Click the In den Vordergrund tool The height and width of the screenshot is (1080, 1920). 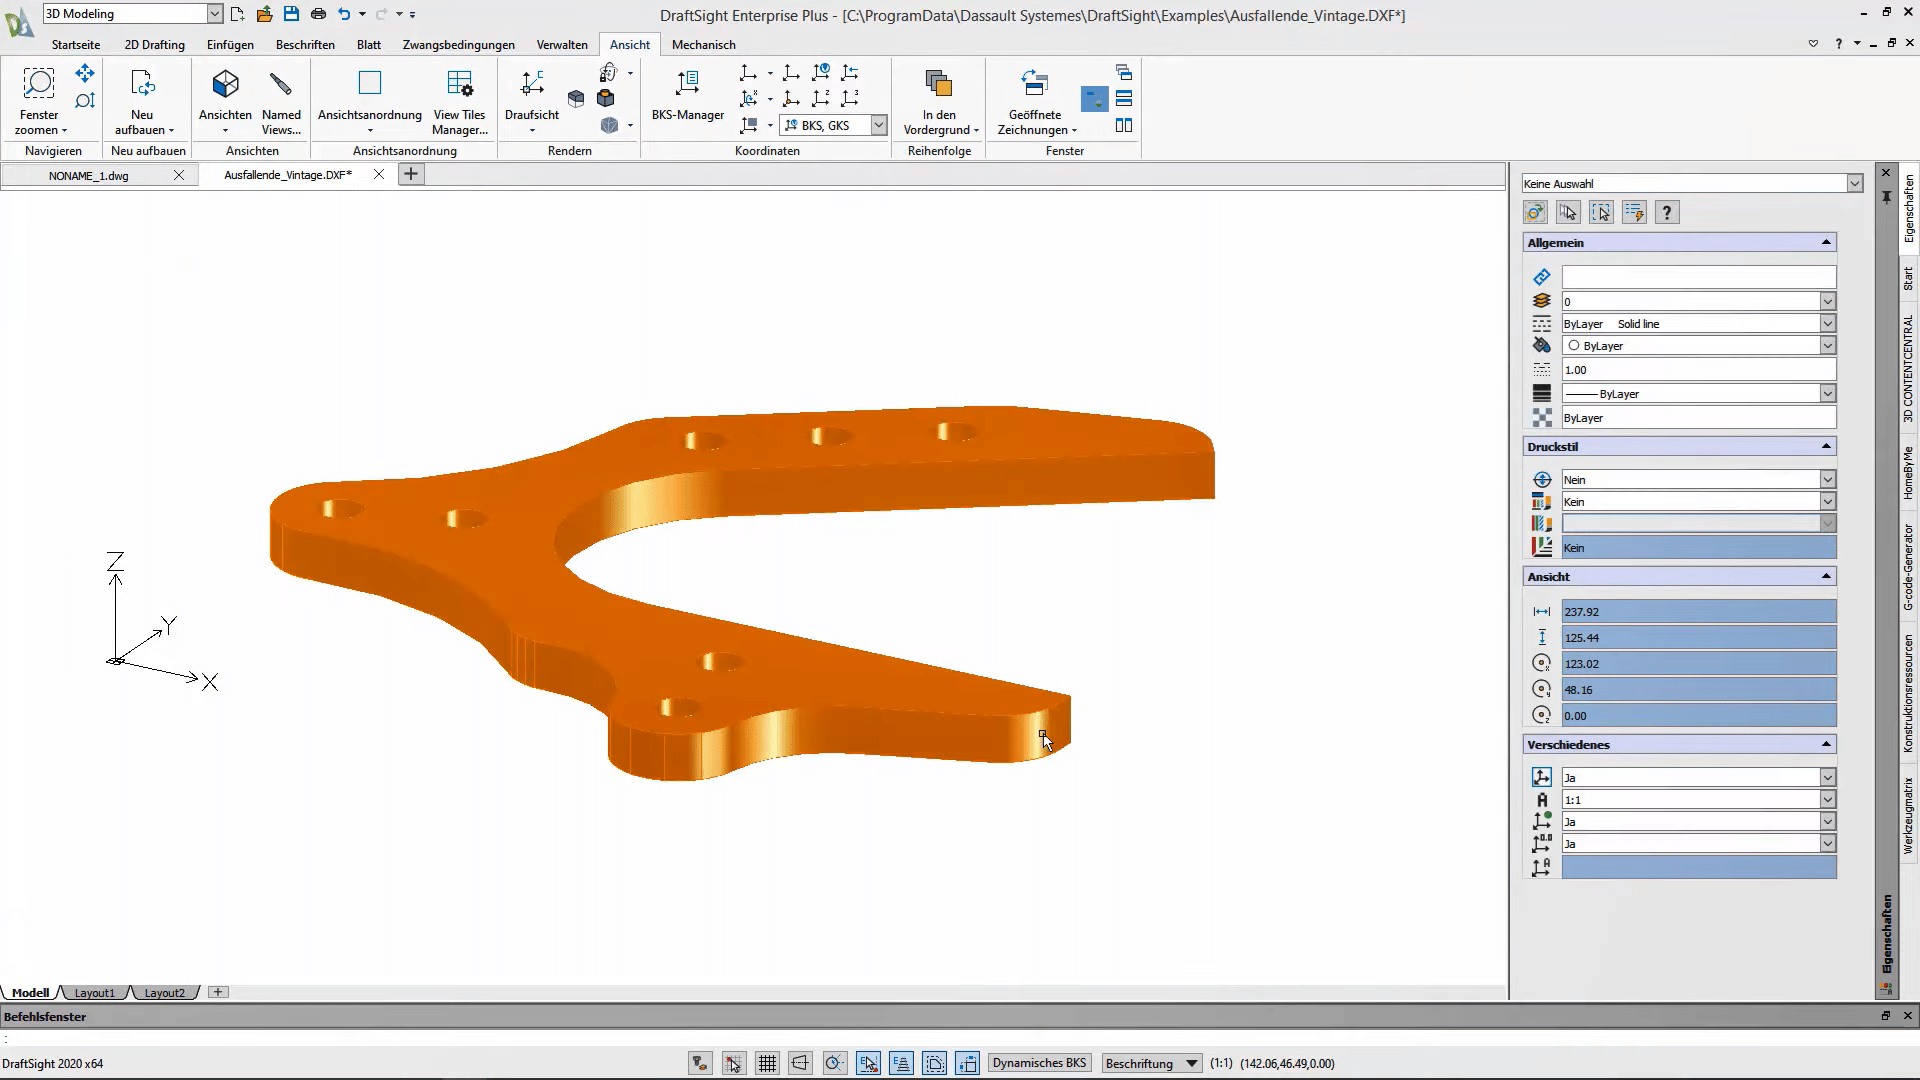coord(939,100)
